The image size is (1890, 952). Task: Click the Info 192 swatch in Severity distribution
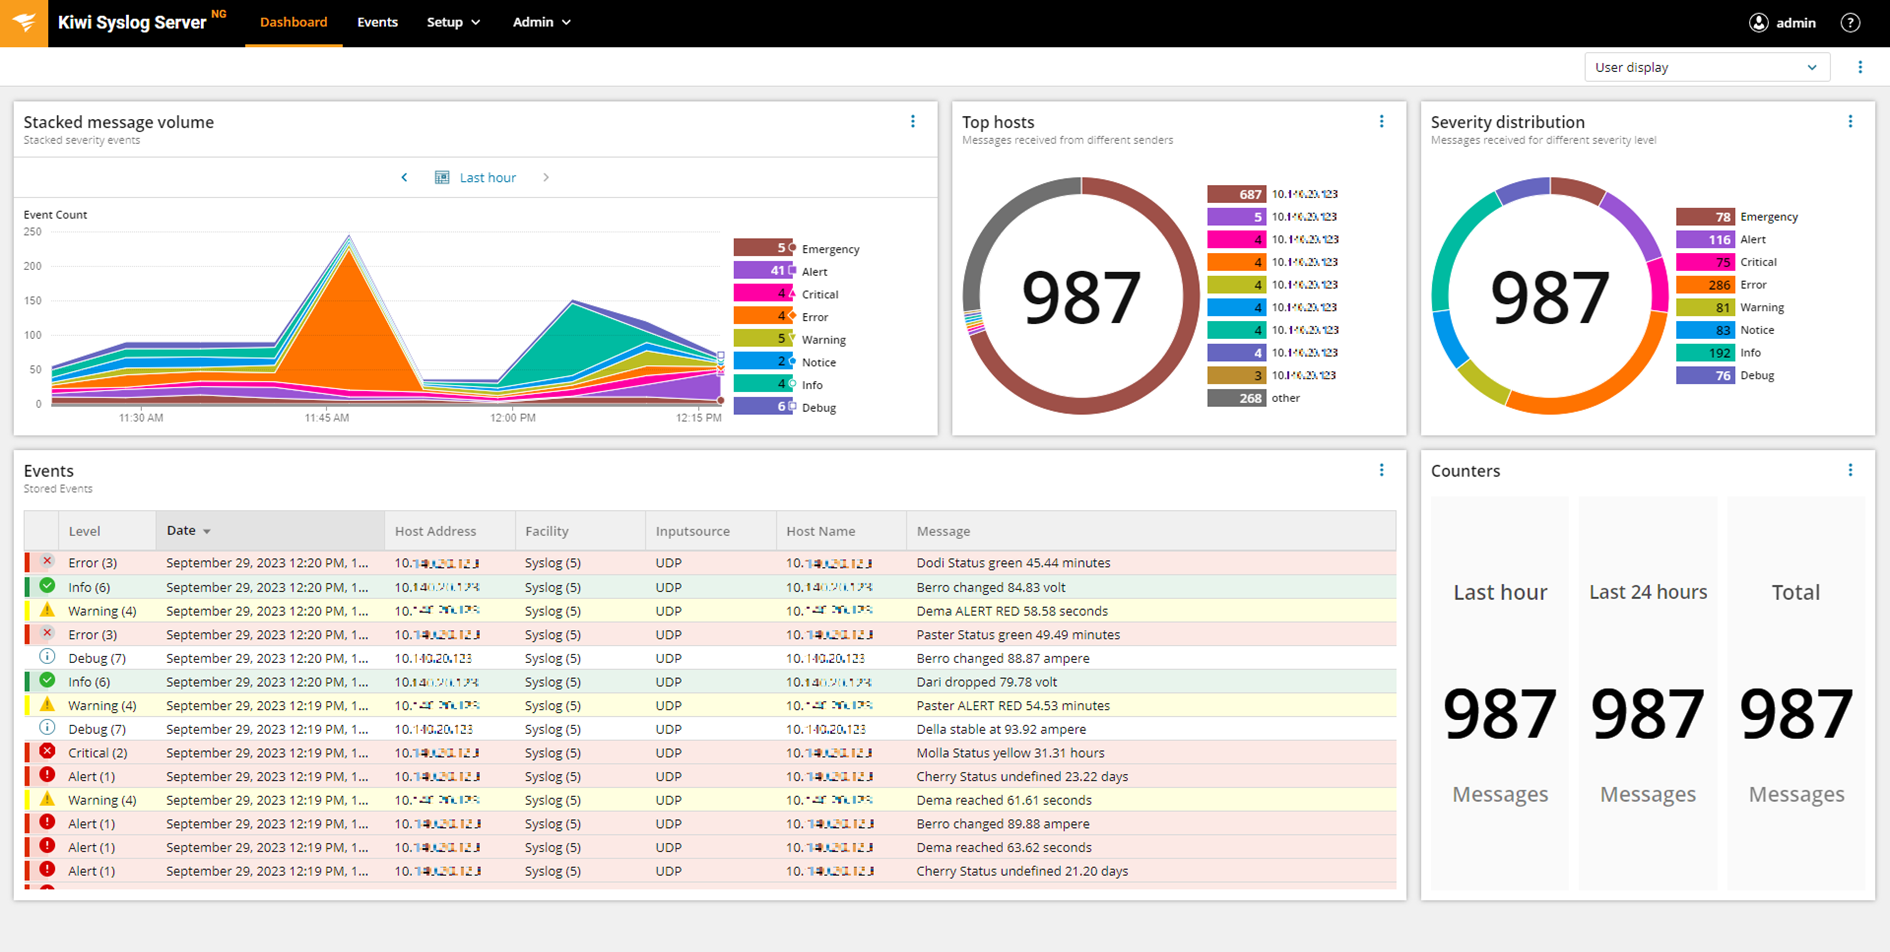tap(1705, 353)
